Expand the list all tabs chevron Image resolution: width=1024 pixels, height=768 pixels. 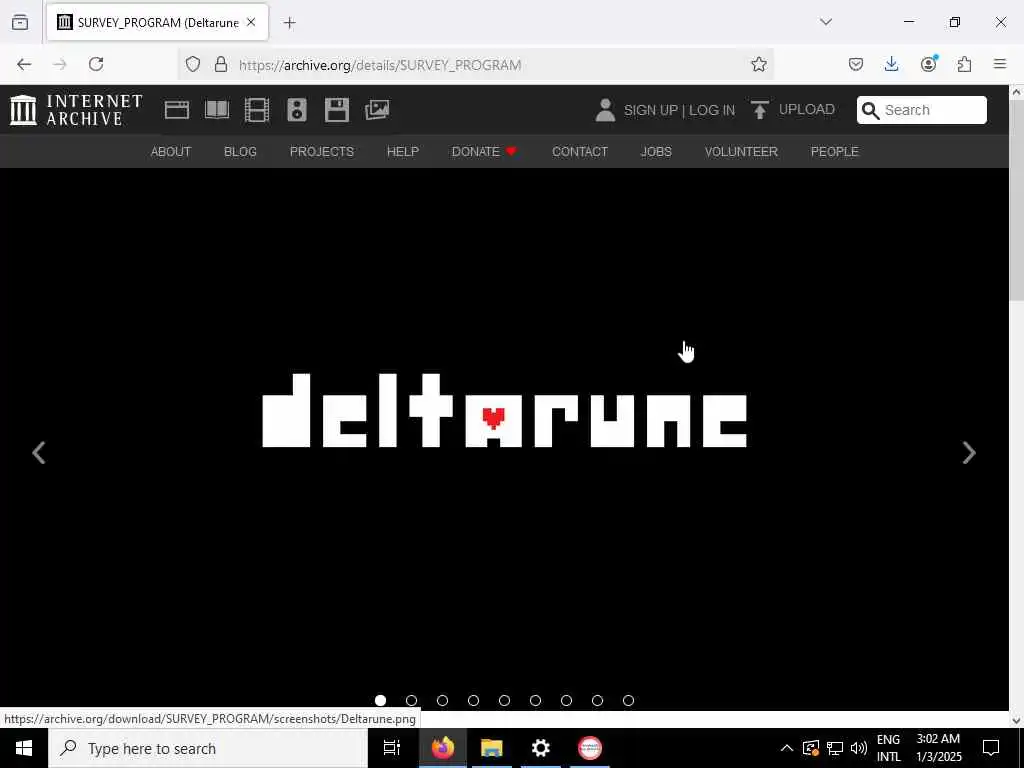coord(826,22)
